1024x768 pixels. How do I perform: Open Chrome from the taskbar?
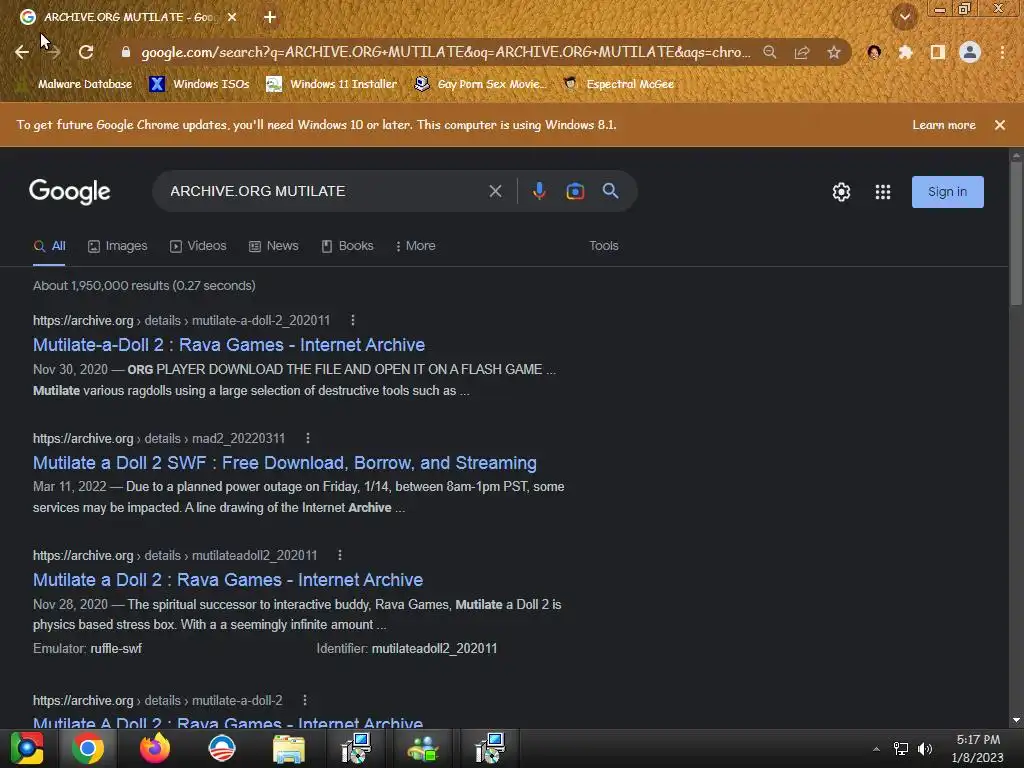point(88,748)
